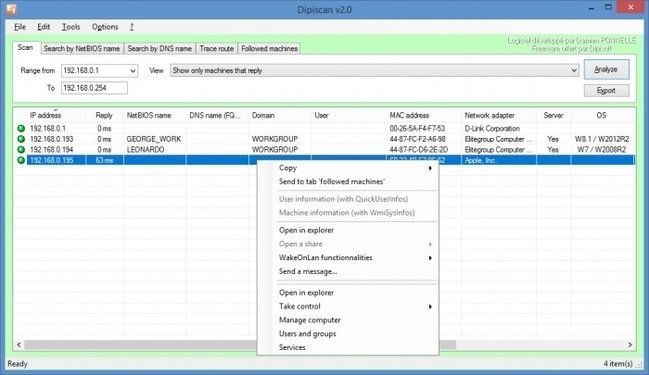The width and height of the screenshot is (649, 375).
Task: Sort by IP address column header
Action: pyautogui.click(x=46, y=115)
